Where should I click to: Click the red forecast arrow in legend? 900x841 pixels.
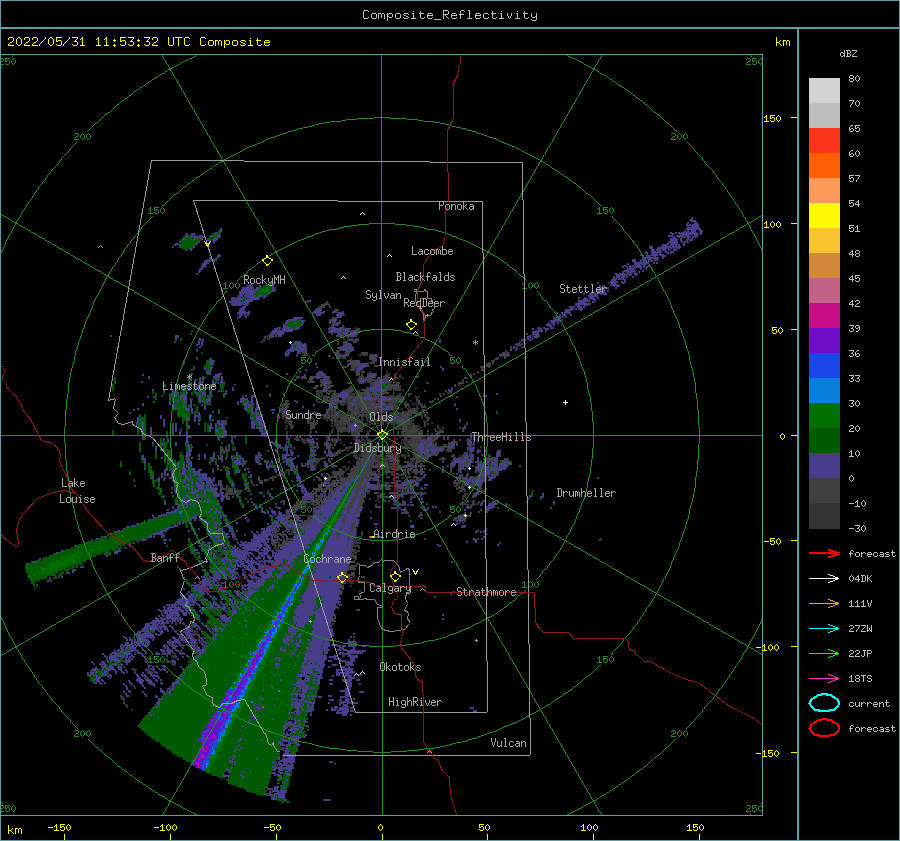(824, 553)
